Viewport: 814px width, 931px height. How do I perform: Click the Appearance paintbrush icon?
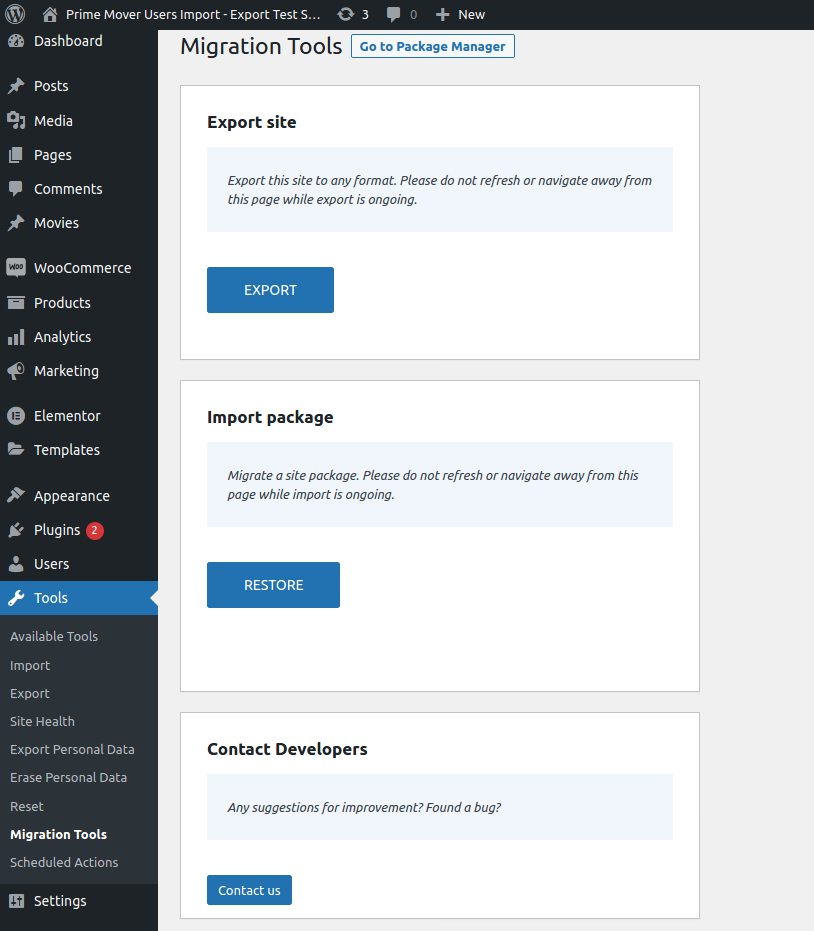click(x=16, y=495)
